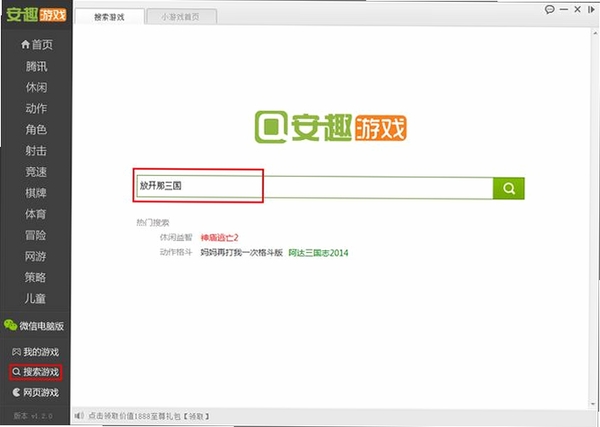The image size is (600, 427).
Task: Switch to the 小游戏首页 tab
Action: [181, 17]
